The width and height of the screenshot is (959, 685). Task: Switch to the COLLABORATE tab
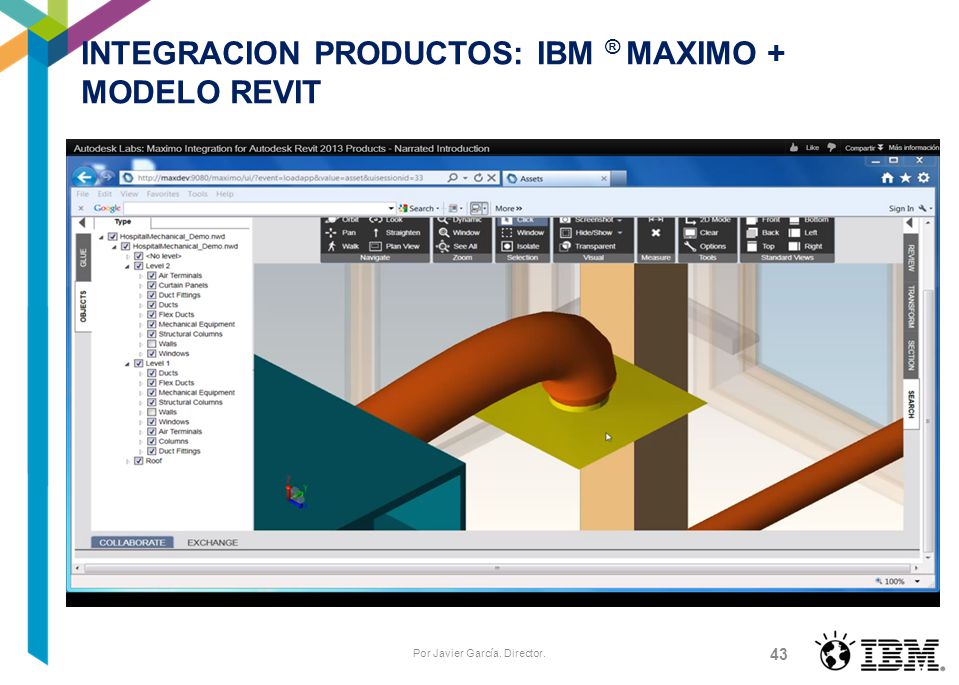132,542
